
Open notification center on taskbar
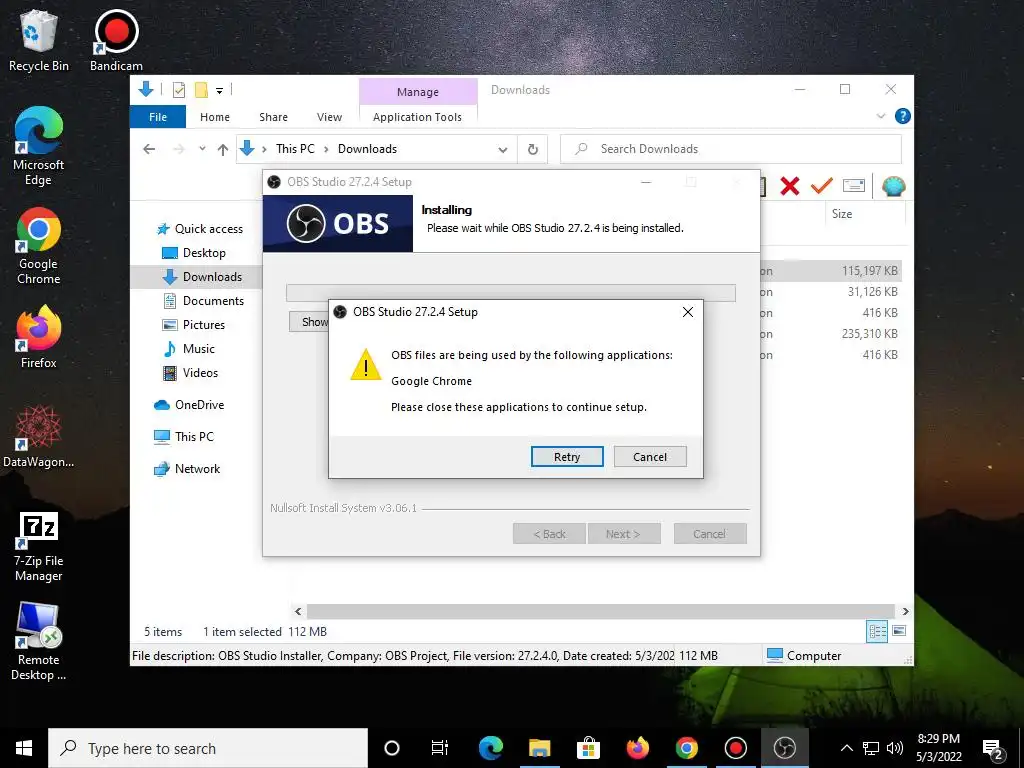pyautogui.click(x=993, y=748)
